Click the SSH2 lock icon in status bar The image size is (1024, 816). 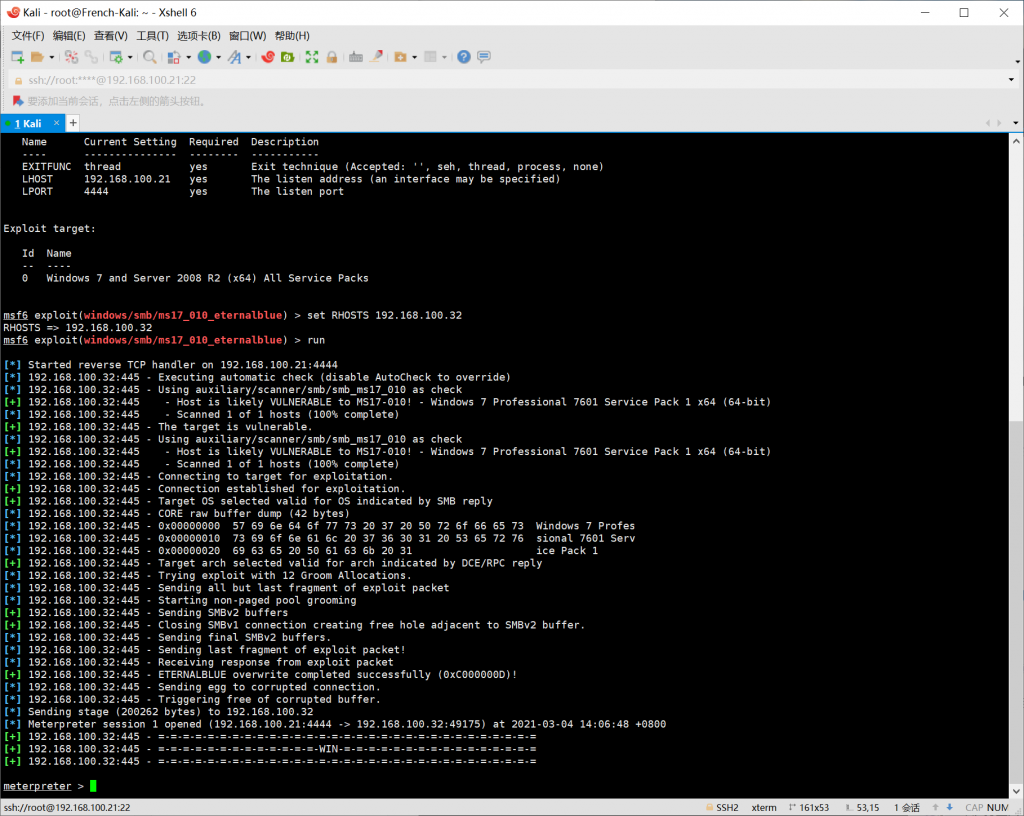[x=710, y=808]
